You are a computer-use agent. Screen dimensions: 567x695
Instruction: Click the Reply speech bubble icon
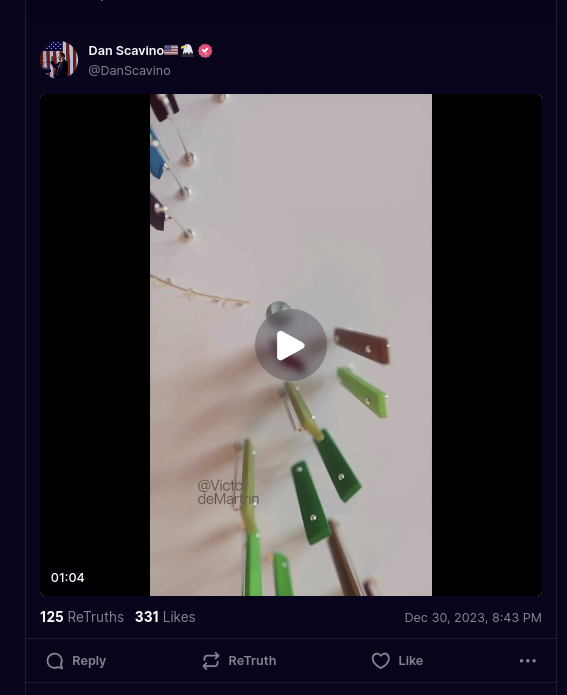tap(55, 661)
